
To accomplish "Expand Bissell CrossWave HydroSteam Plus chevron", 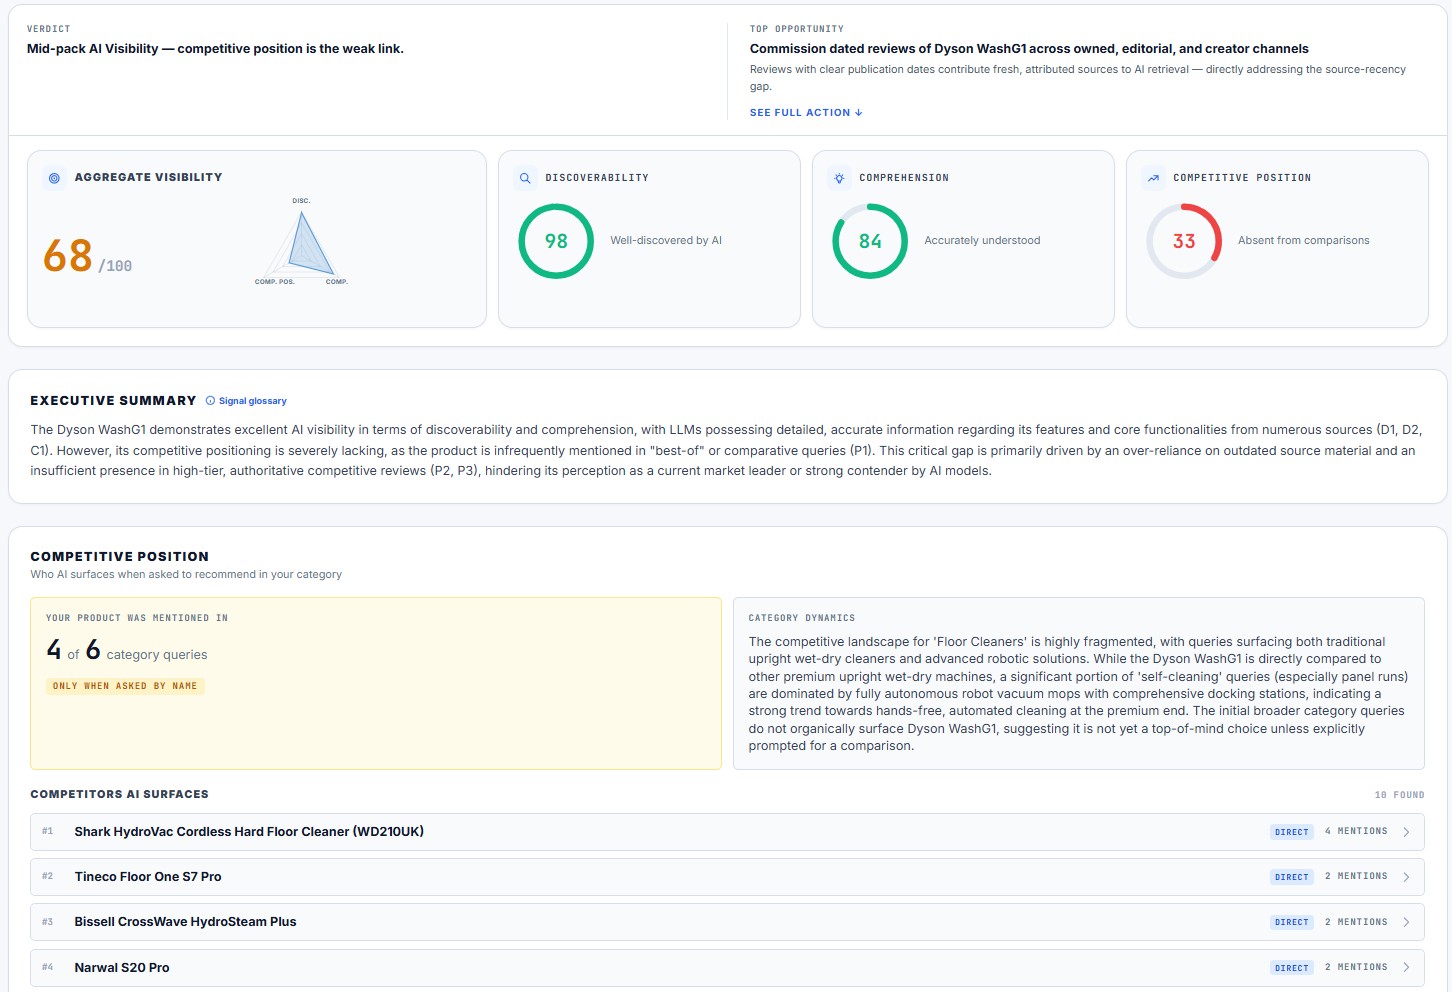I will [1406, 922].
